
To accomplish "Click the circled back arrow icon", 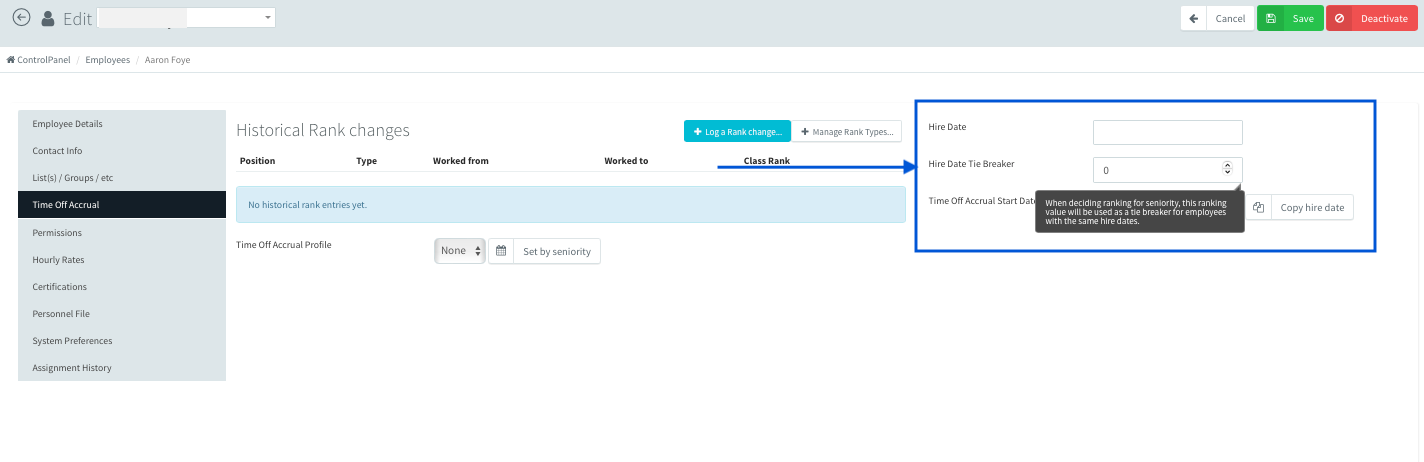I will click(x=21, y=18).
